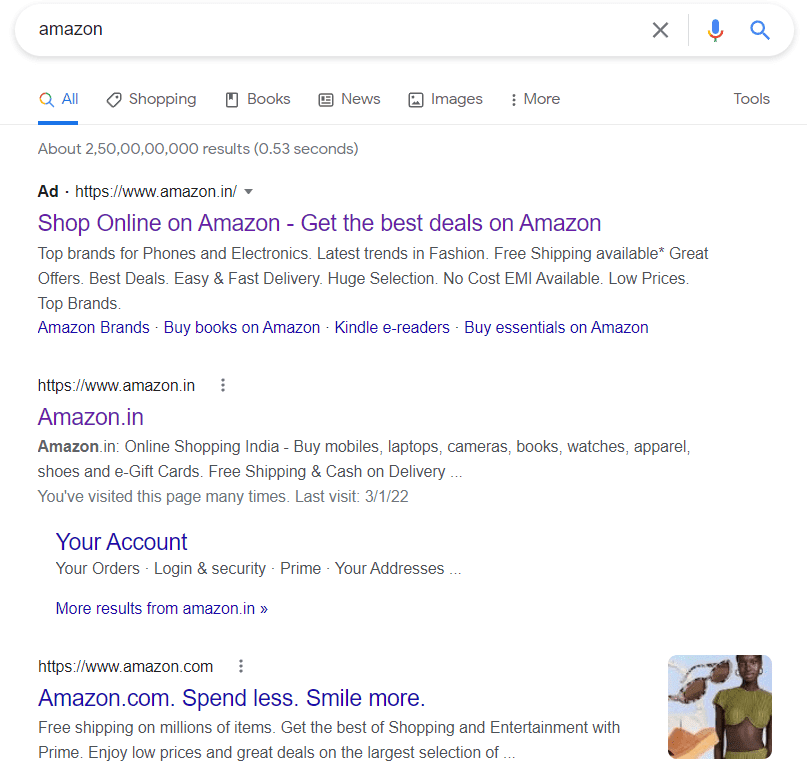This screenshot has height=783, width=807.
Task: Switch to the Books tab
Action: pyautogui.click(x=257, y=99)
